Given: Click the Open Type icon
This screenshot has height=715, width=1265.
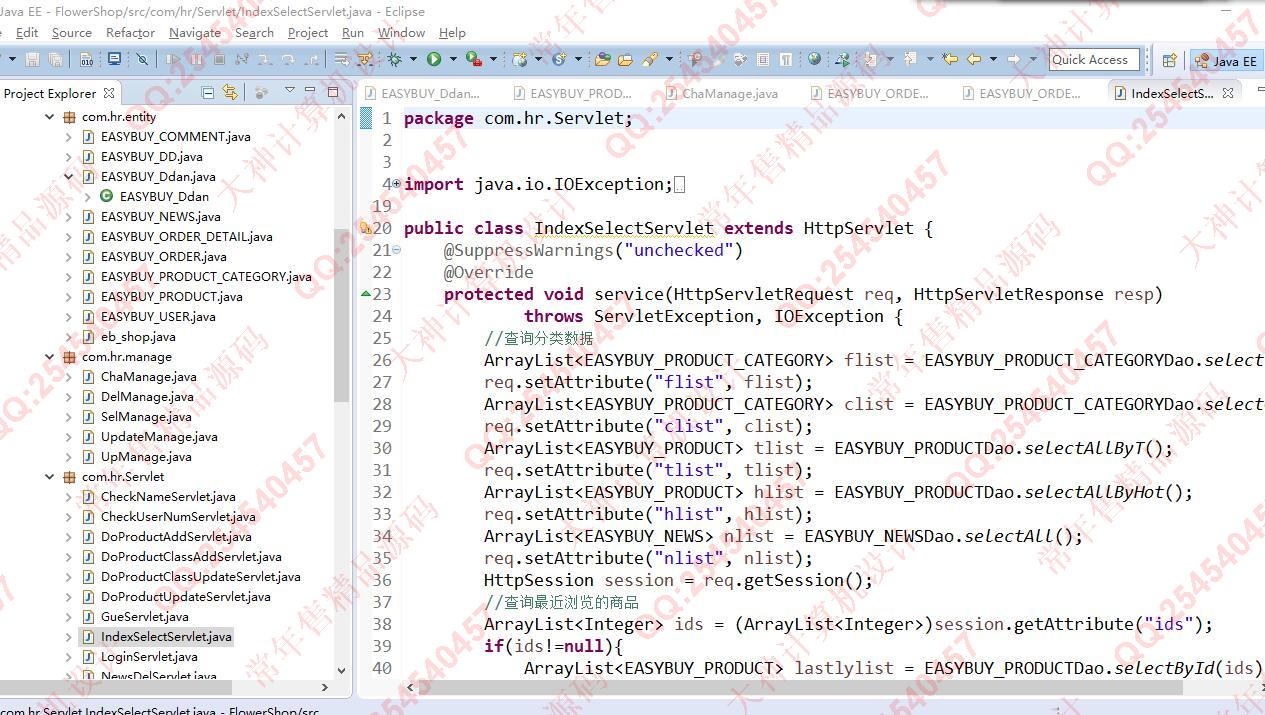Looking at the screenshot, I should coord(602,60).
